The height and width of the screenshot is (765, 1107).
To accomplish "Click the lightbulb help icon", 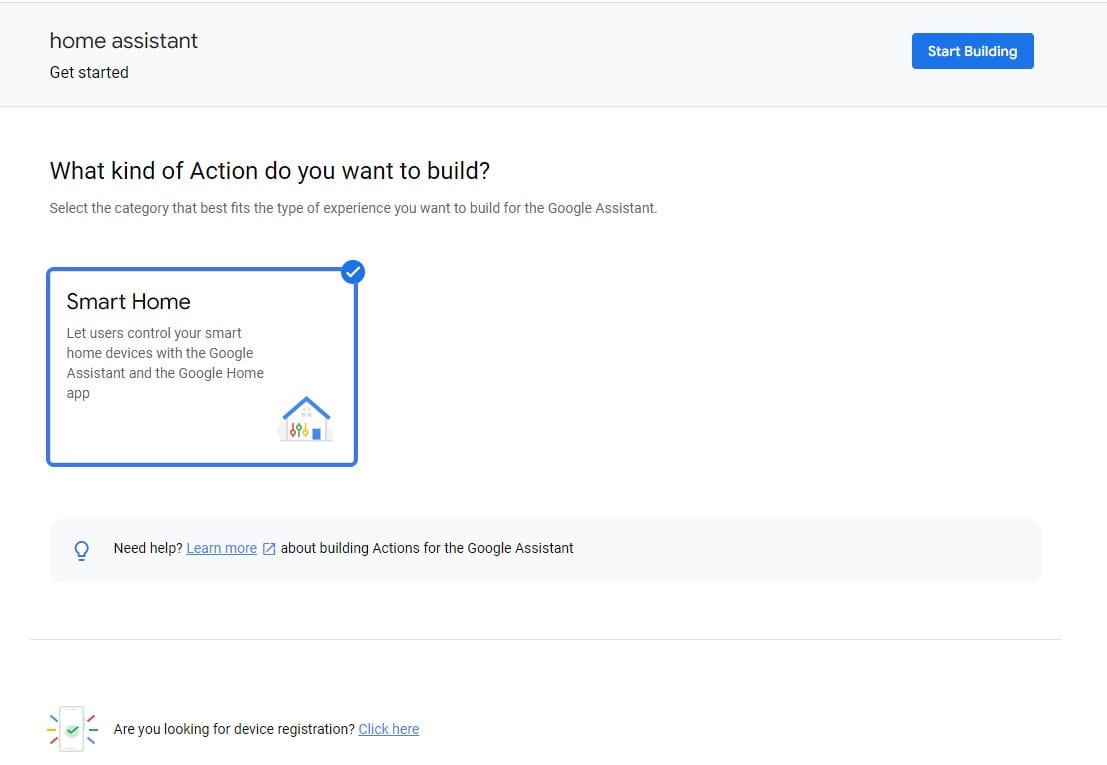I will pos(82,550).
